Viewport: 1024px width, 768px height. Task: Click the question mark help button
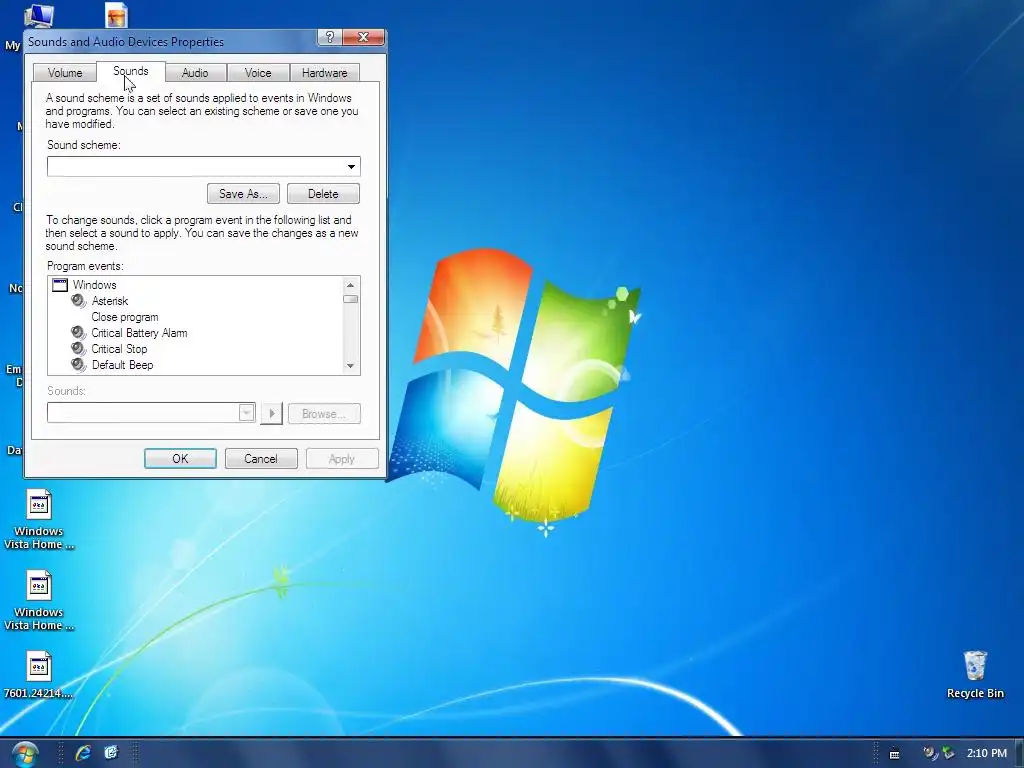tap(330, 37)
